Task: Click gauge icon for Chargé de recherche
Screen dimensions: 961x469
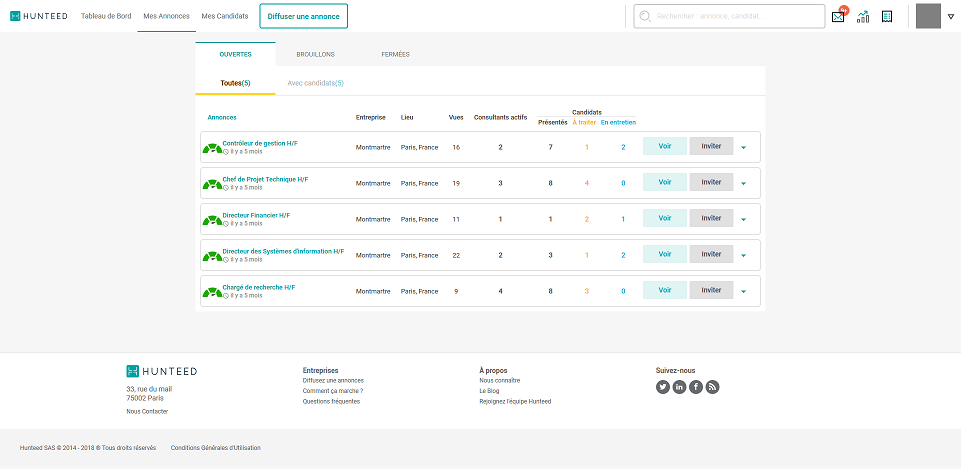Action: (212, 292)
